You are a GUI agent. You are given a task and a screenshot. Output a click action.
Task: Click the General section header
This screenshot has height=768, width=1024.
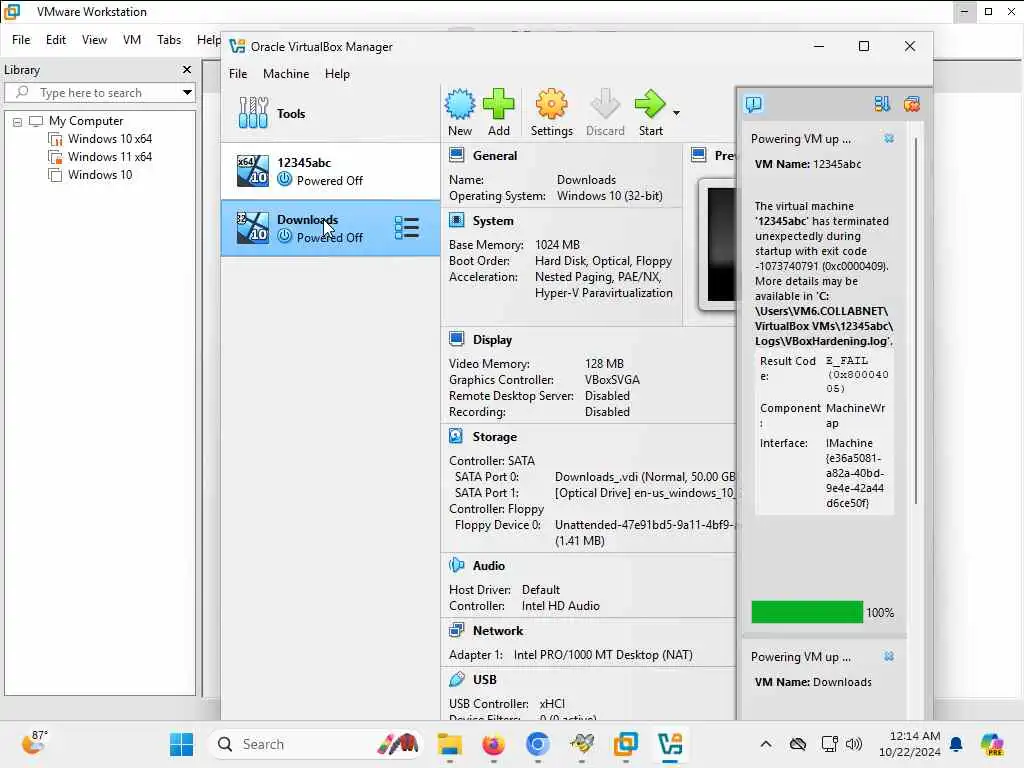(x=494, y=155)
